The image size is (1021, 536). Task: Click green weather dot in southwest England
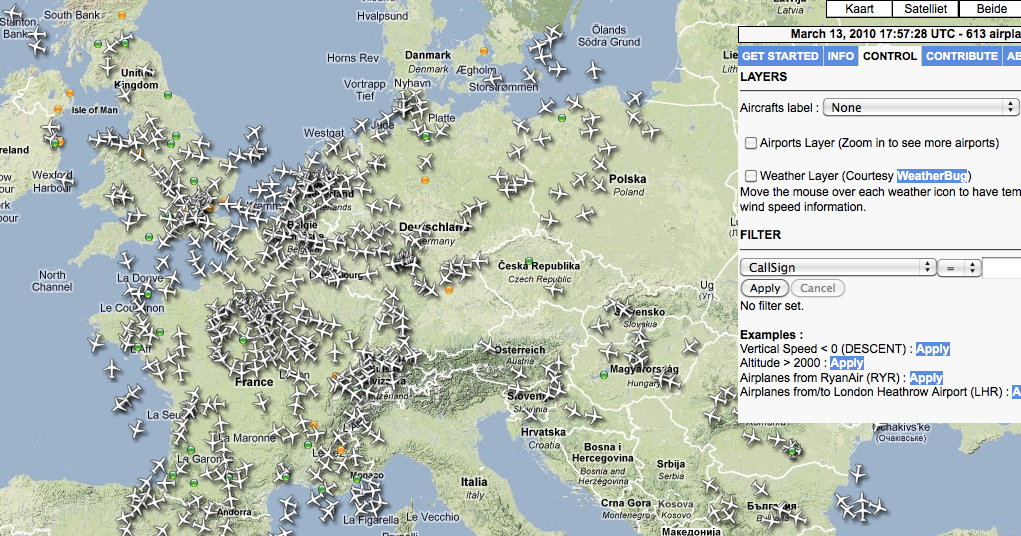pyautogui.click(x=149, y=237)
